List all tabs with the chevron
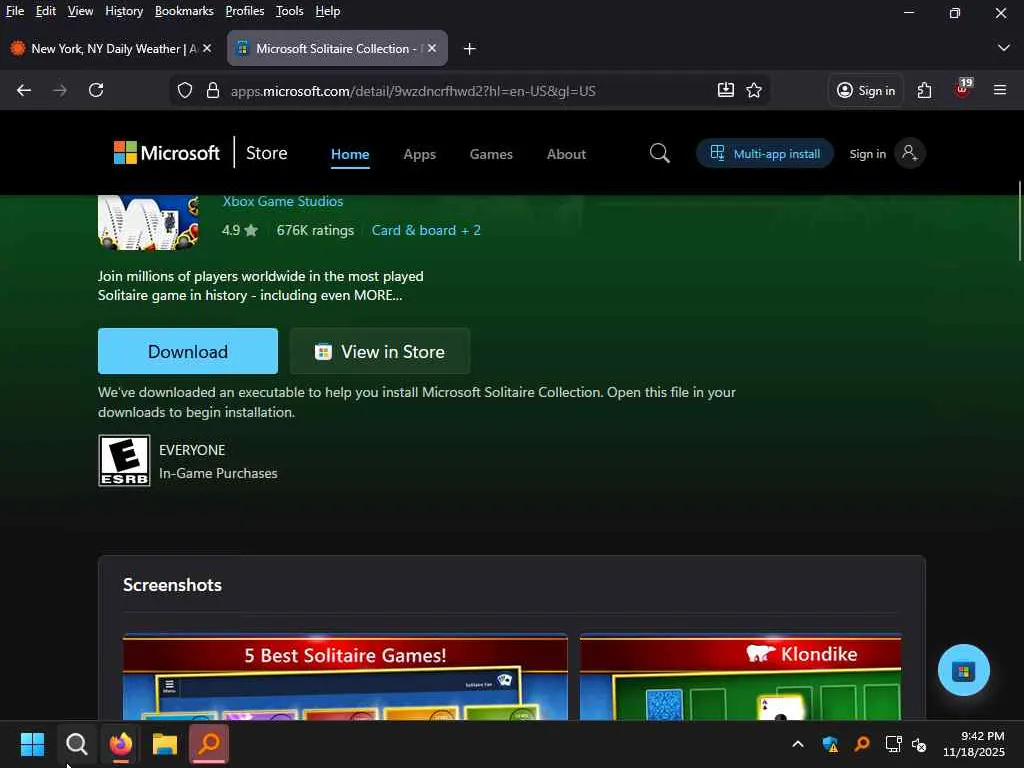Screen dimensions: 1024x768 pyautogui.click(x=1003, y=48)
